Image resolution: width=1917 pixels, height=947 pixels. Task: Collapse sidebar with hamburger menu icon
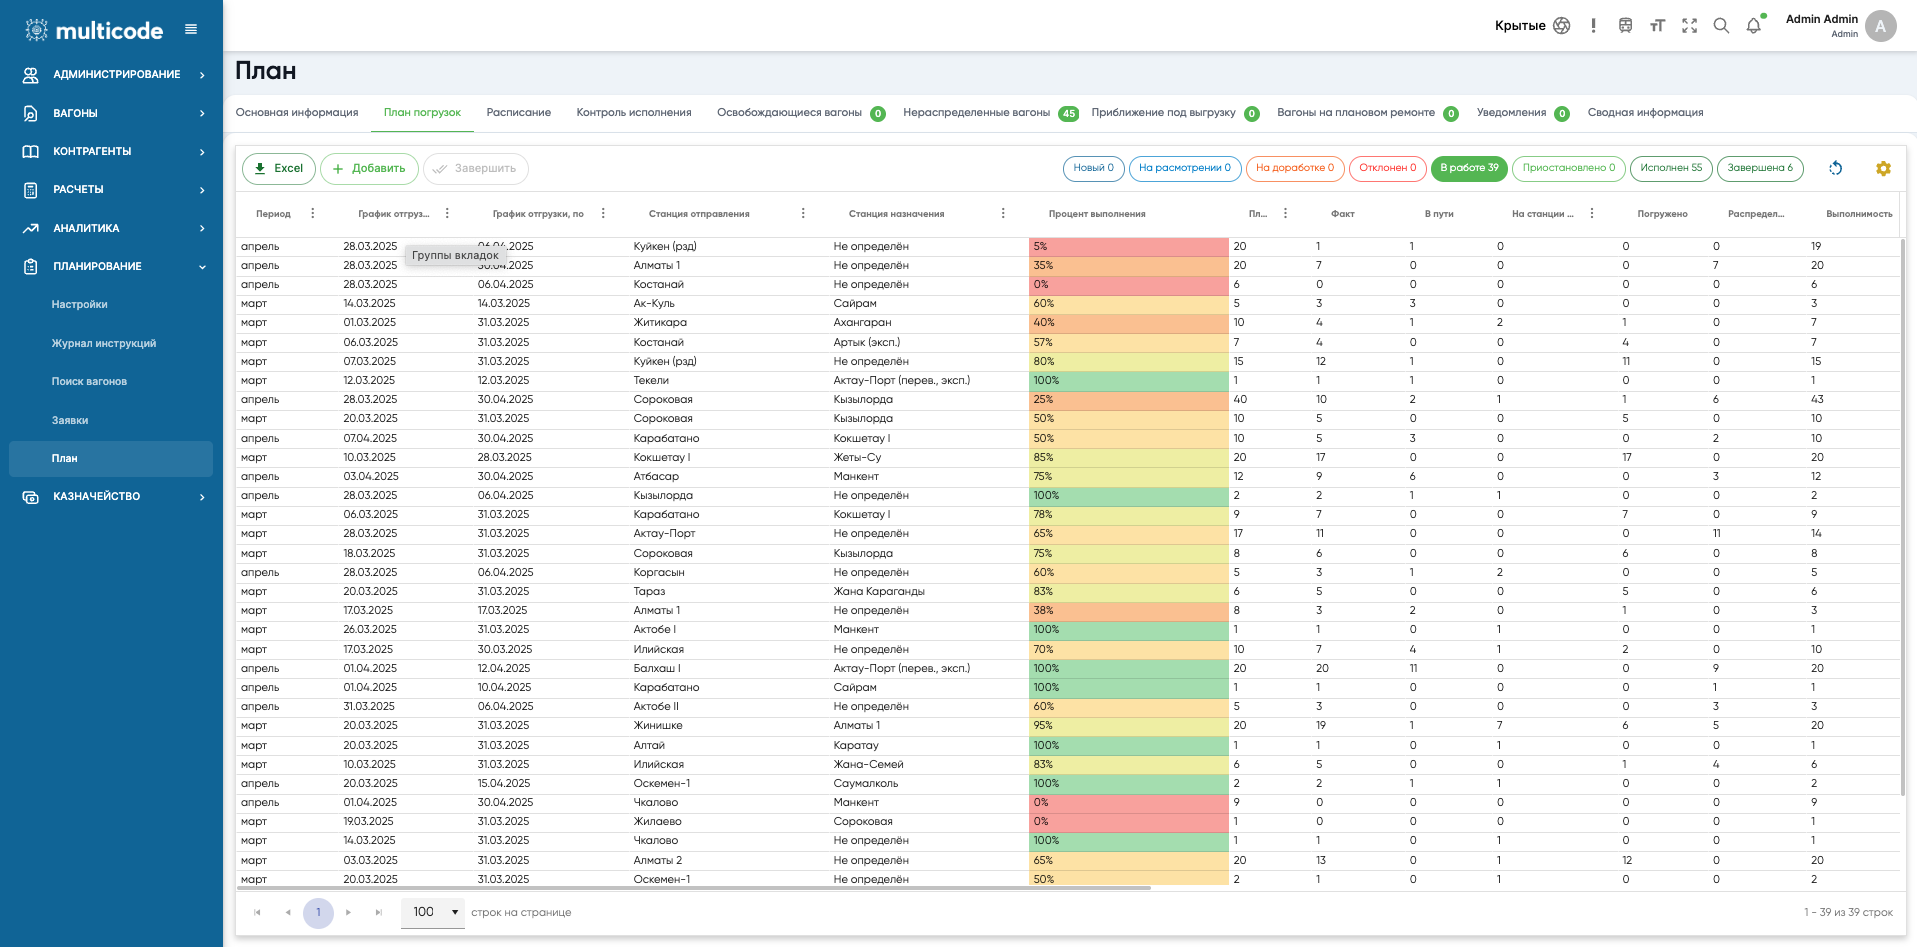click(191, 30)
